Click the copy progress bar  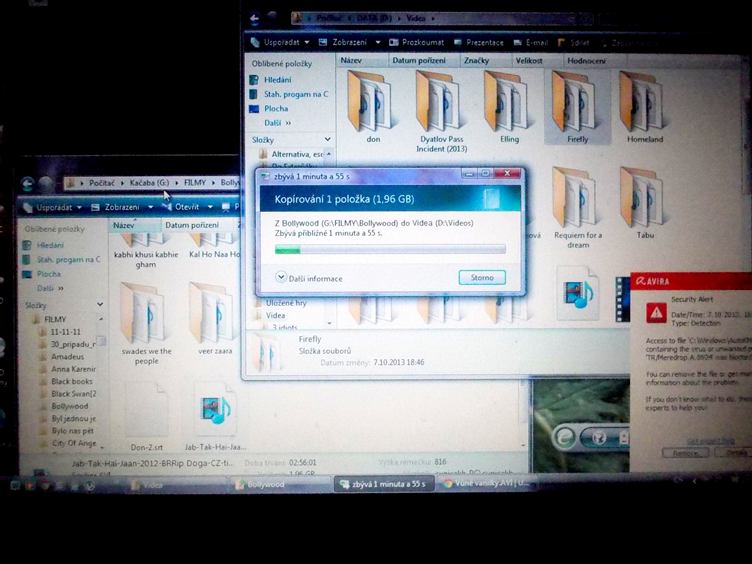390,249
